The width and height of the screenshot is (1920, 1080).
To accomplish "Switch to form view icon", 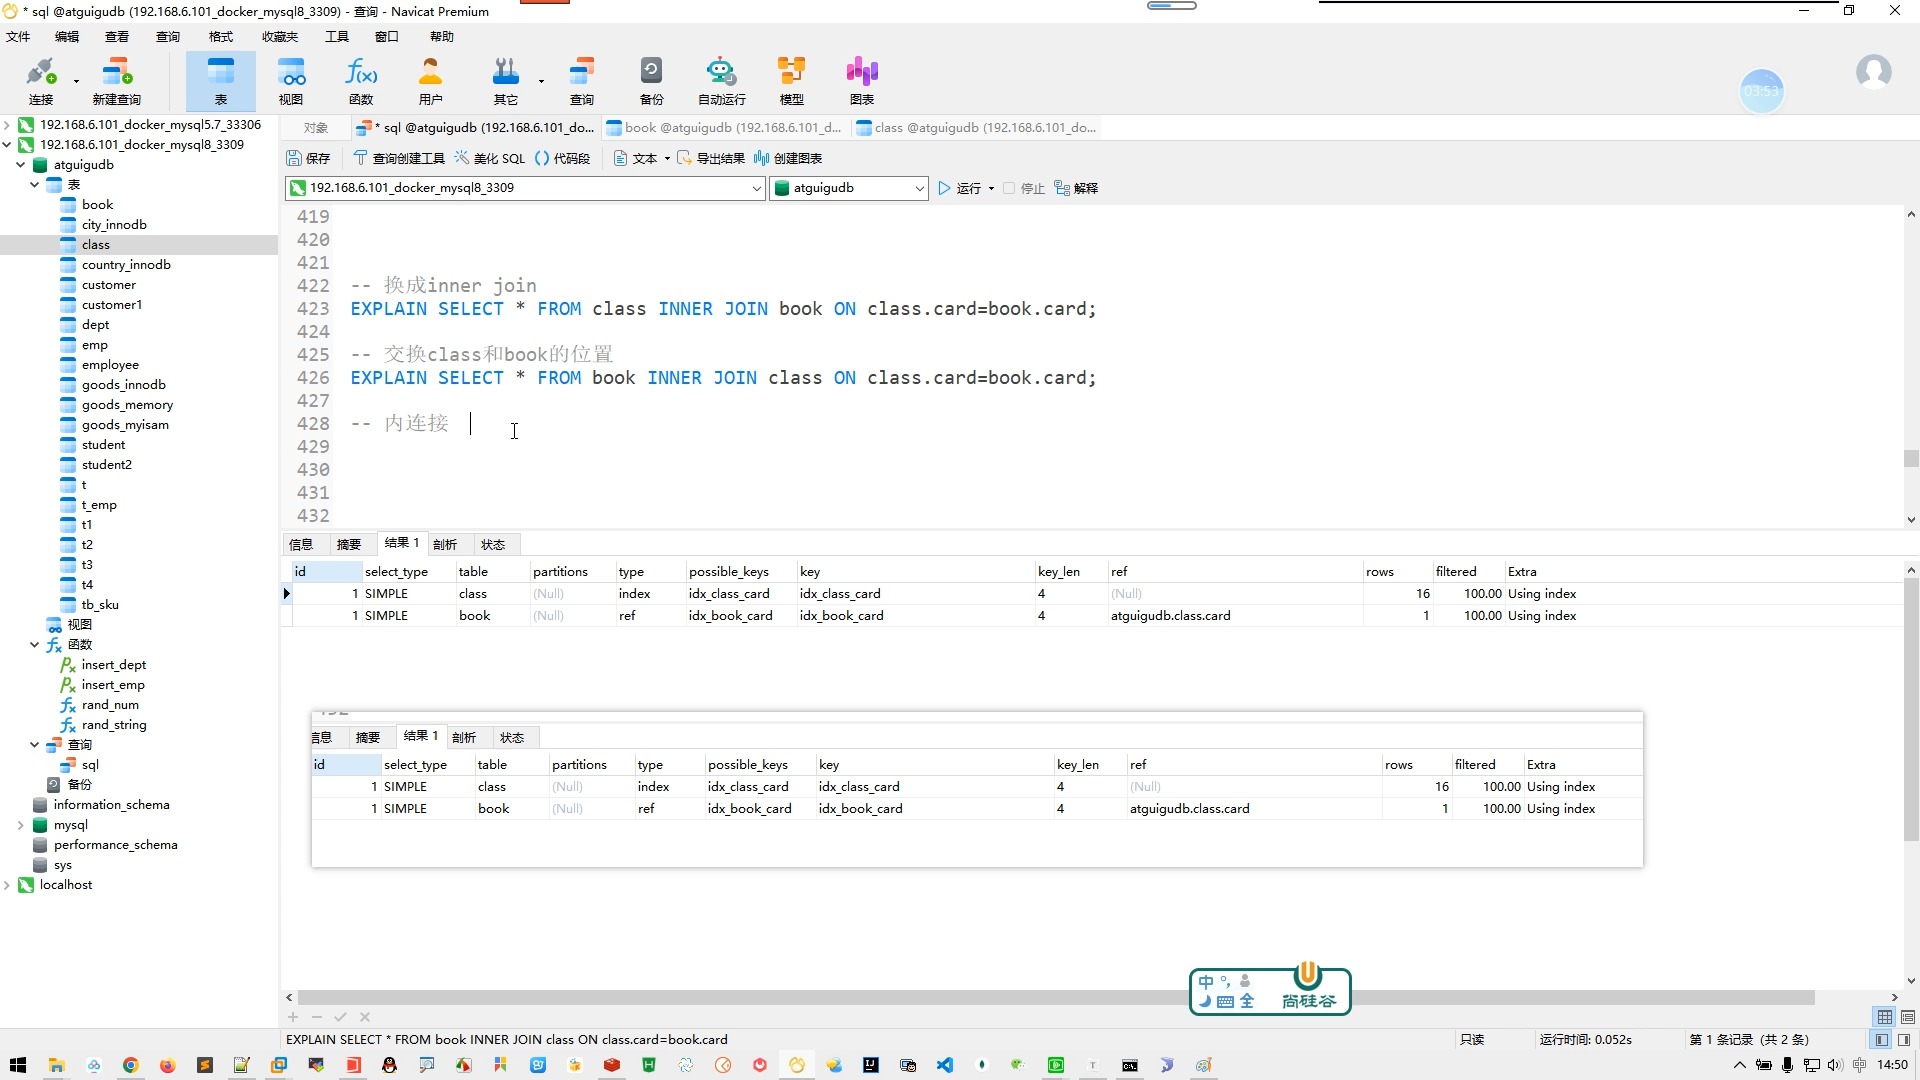I will [1908, 1017].
